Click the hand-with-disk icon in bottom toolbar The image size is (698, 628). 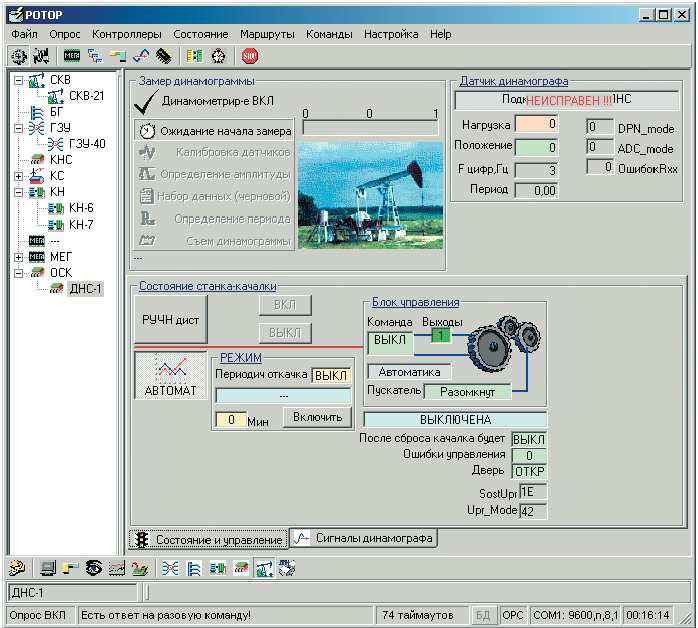coord(287,568)
